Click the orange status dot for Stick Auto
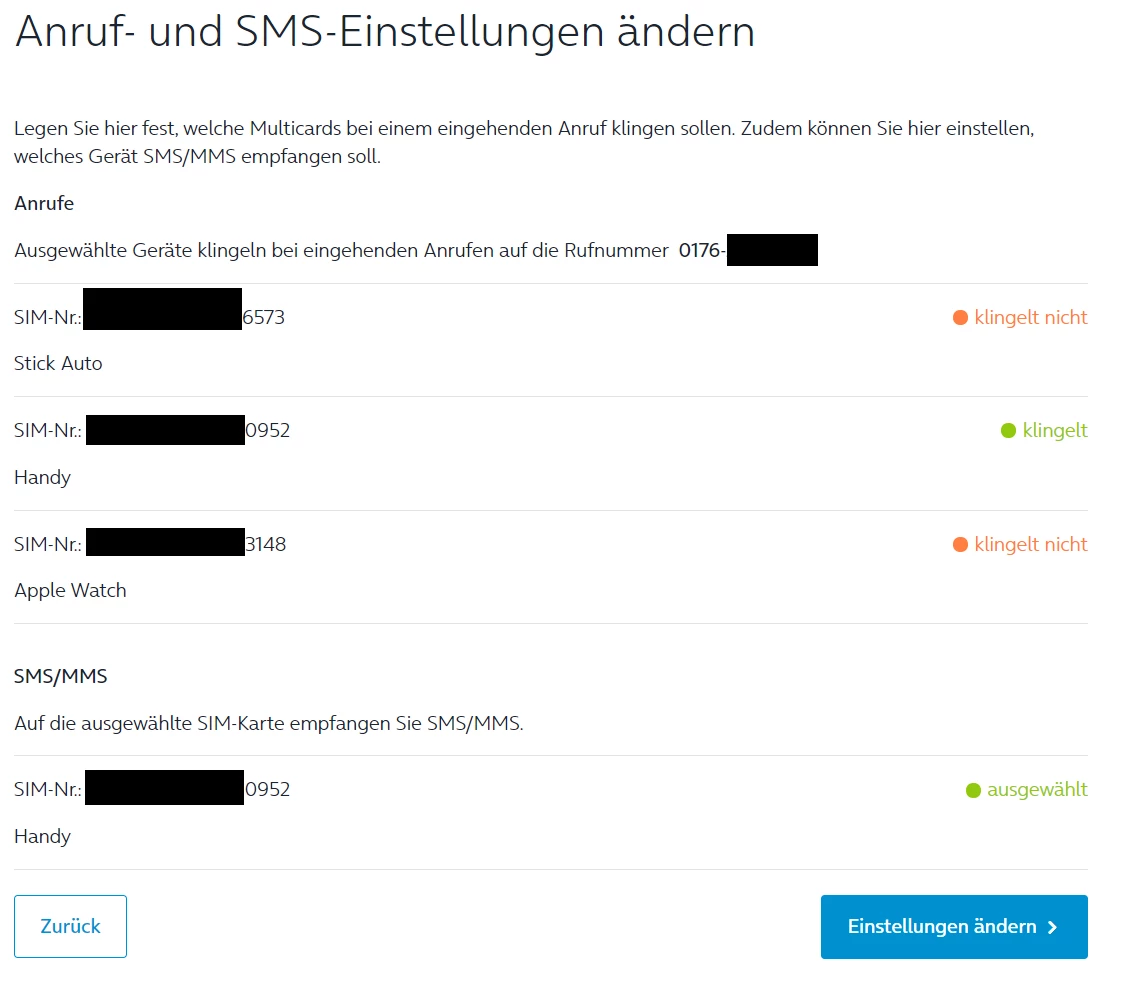 960,318
